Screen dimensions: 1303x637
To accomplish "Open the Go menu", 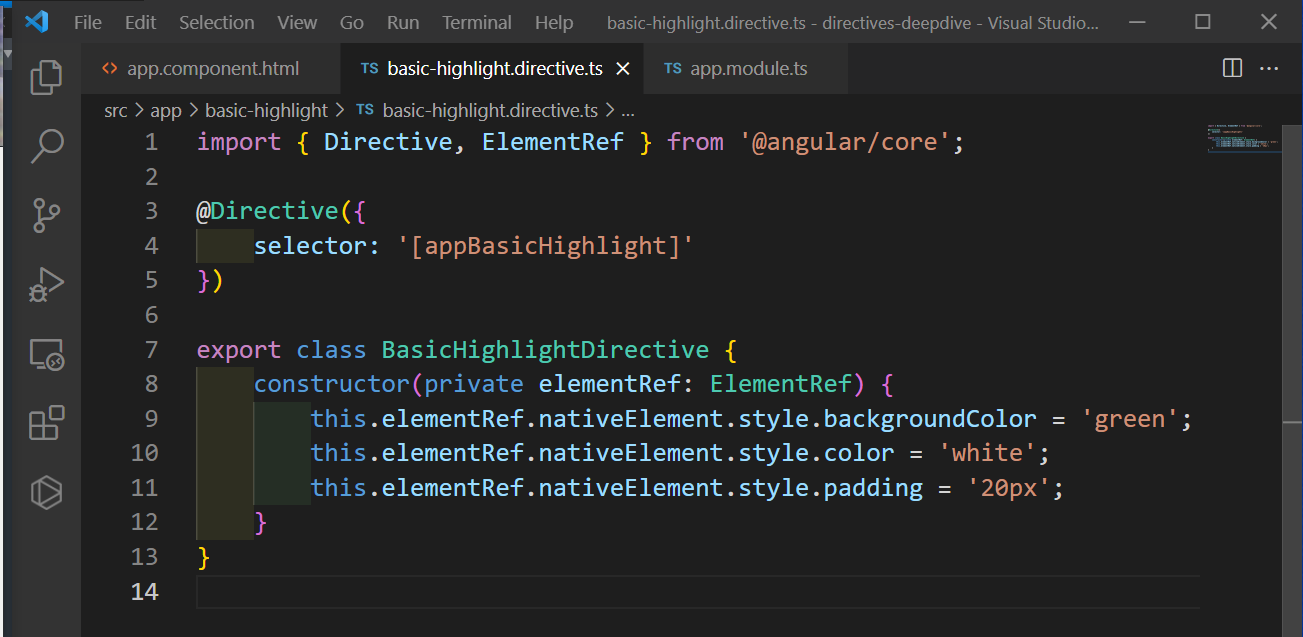I will (x=352, y=22).
